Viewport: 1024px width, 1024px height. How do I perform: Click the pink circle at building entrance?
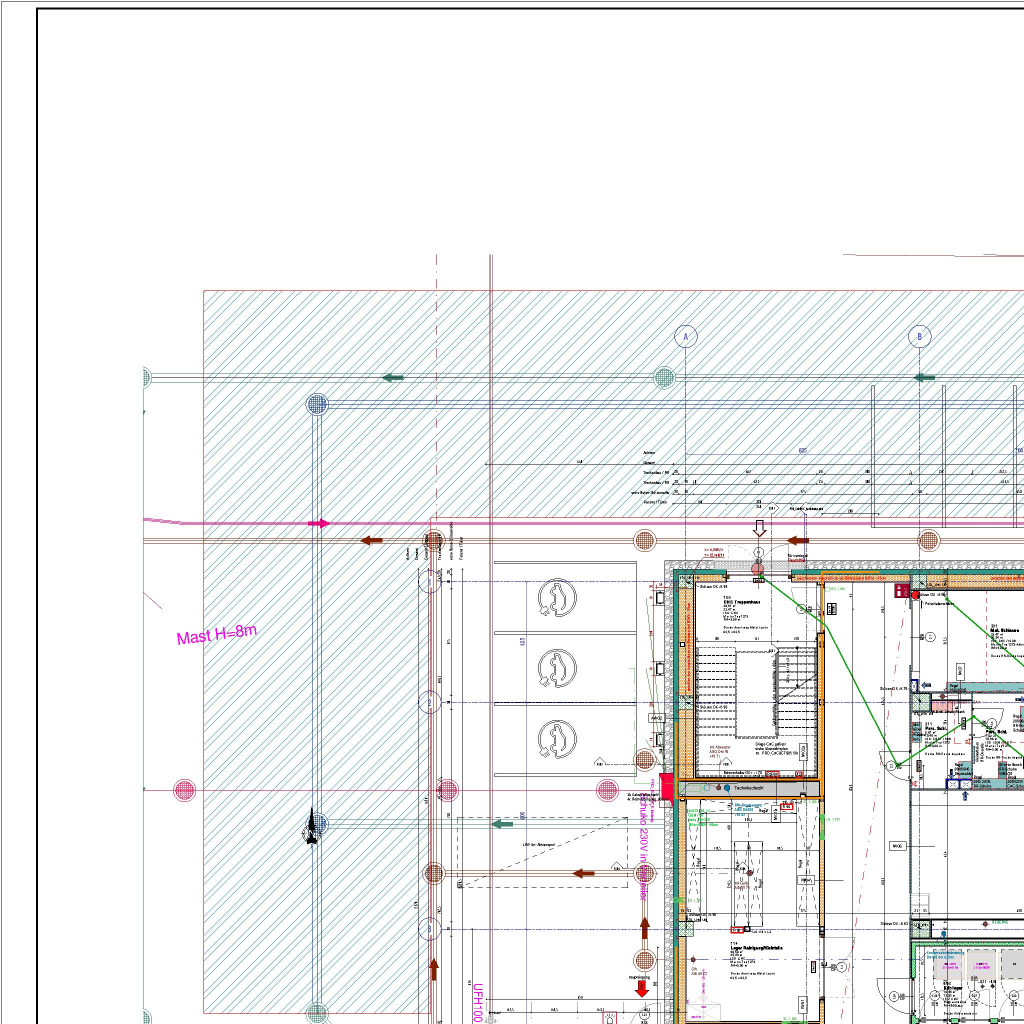coord(758,569)
